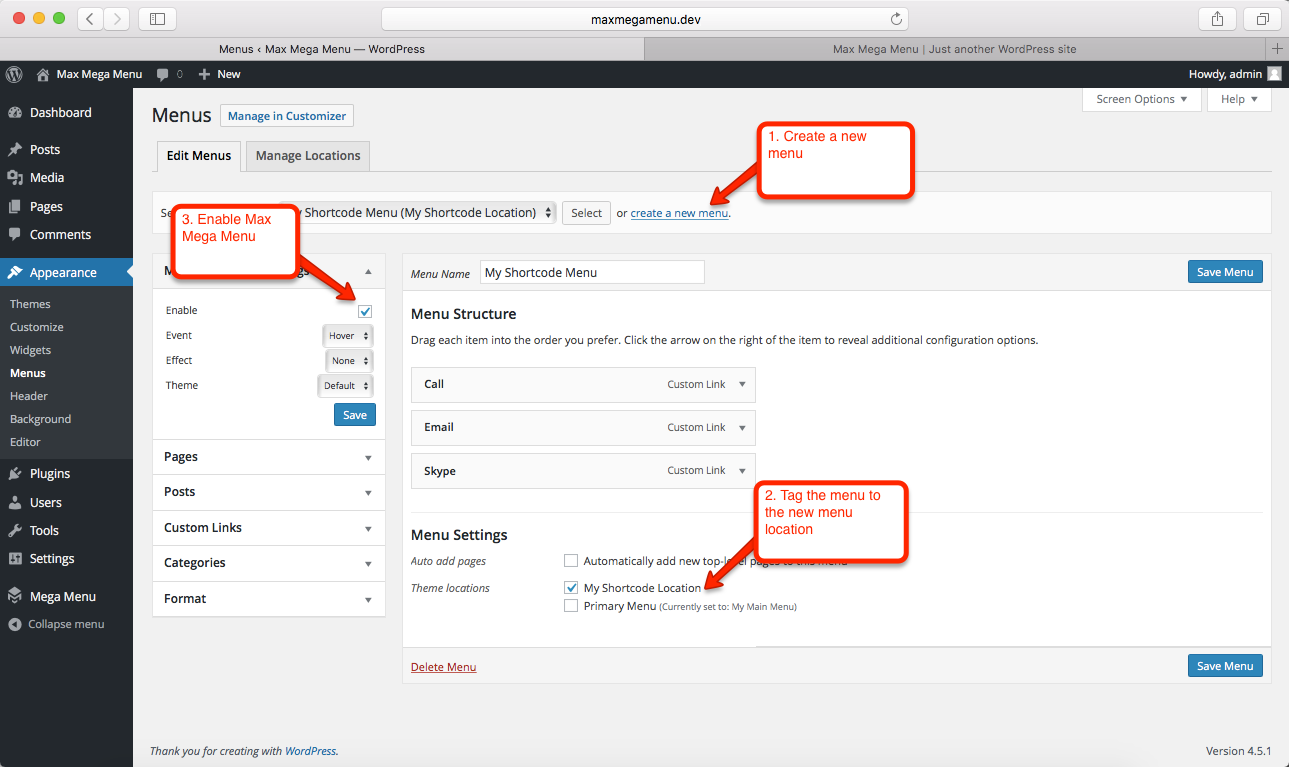1289x767 pixels.
Task: Open the Theme Default dropdown
Action: pos(346,386)
